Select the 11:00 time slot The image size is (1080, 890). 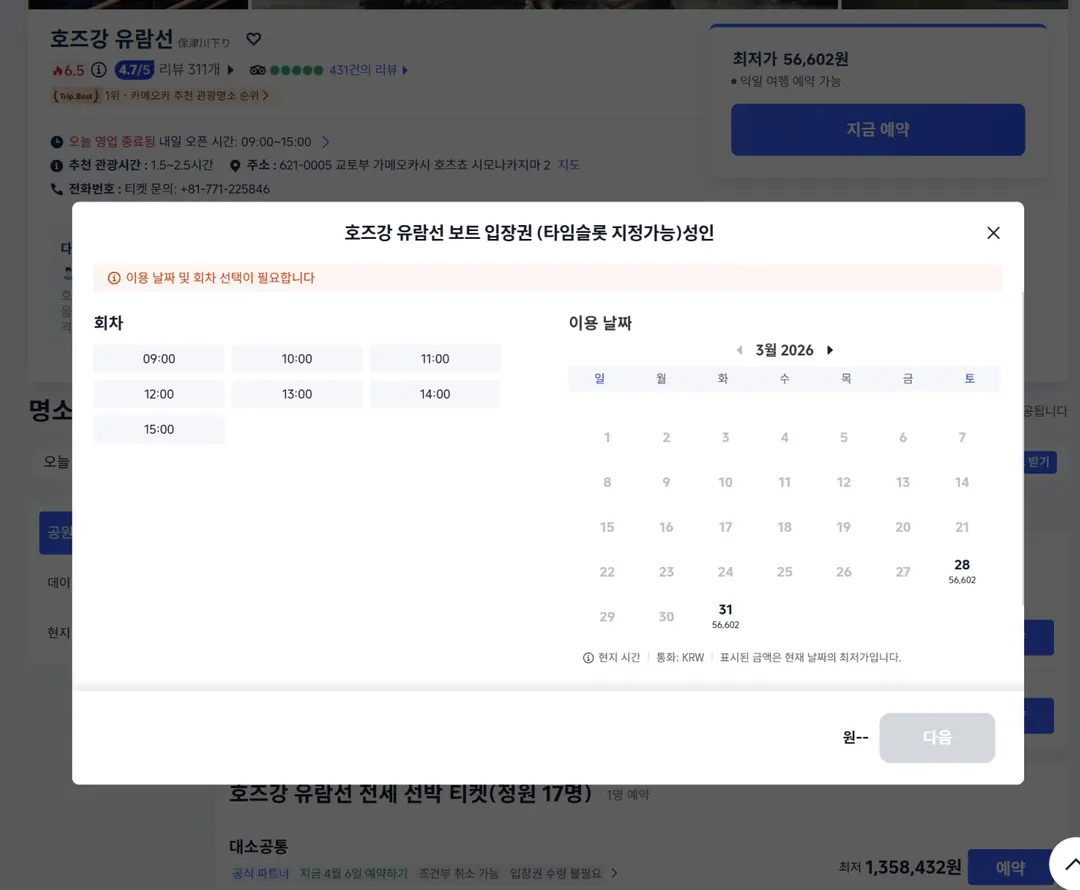click(x=435, y=358)
